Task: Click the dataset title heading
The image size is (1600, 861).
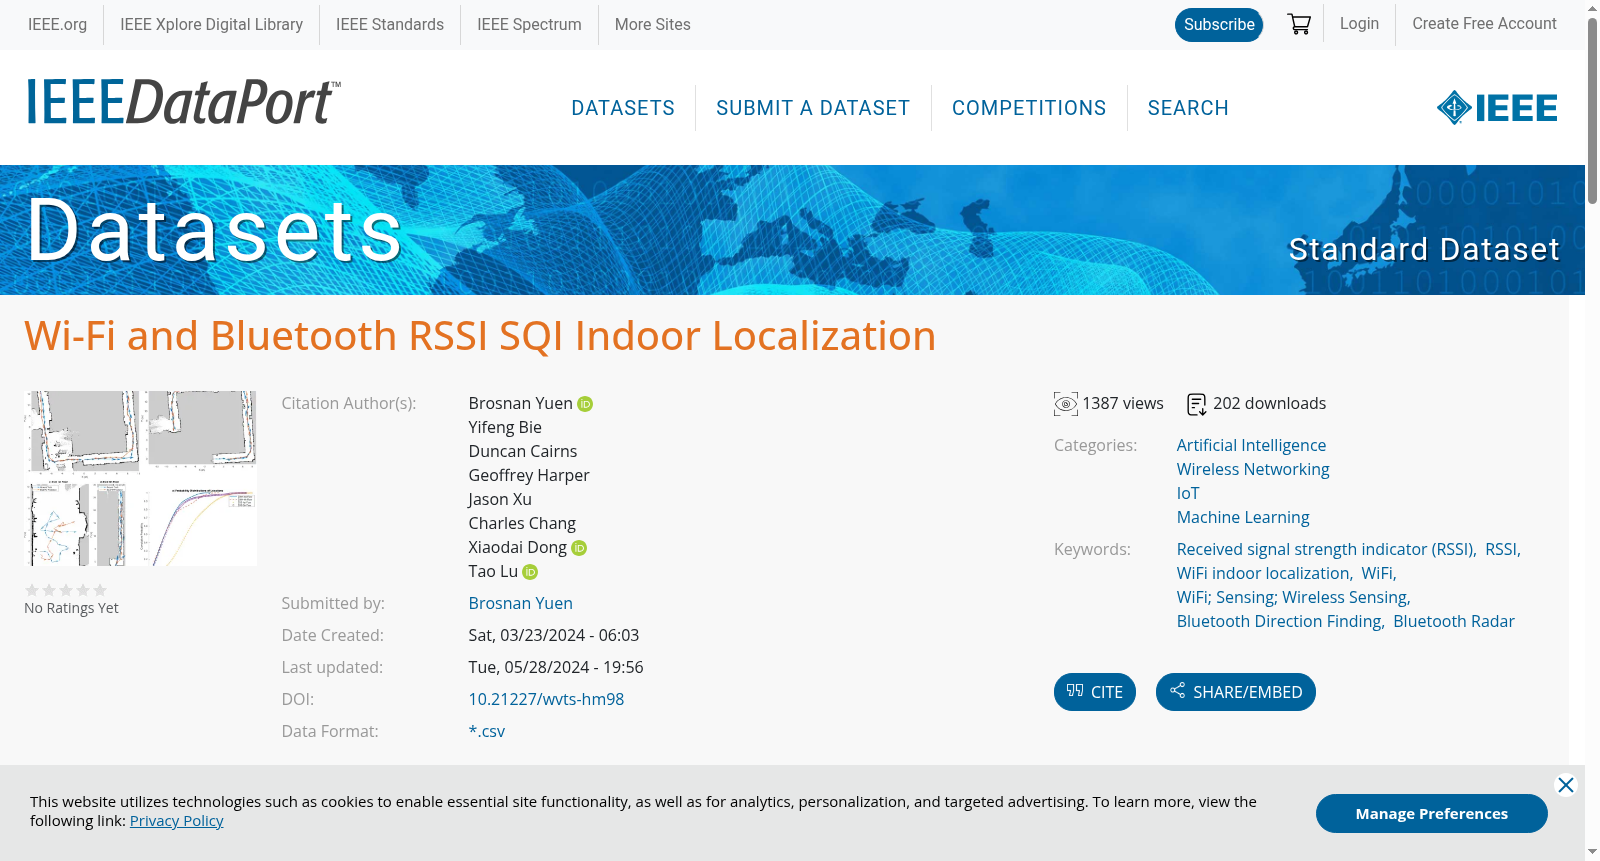Action: (x=480, y=336)
